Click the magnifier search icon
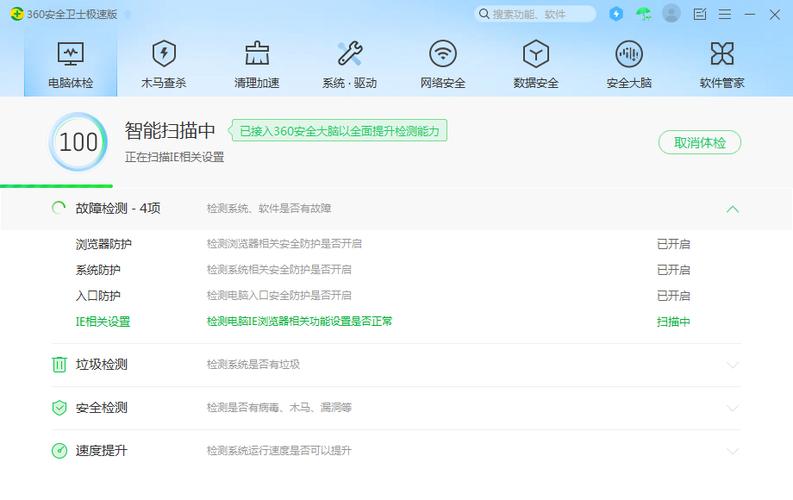793x500 pixels. (484, 14)
